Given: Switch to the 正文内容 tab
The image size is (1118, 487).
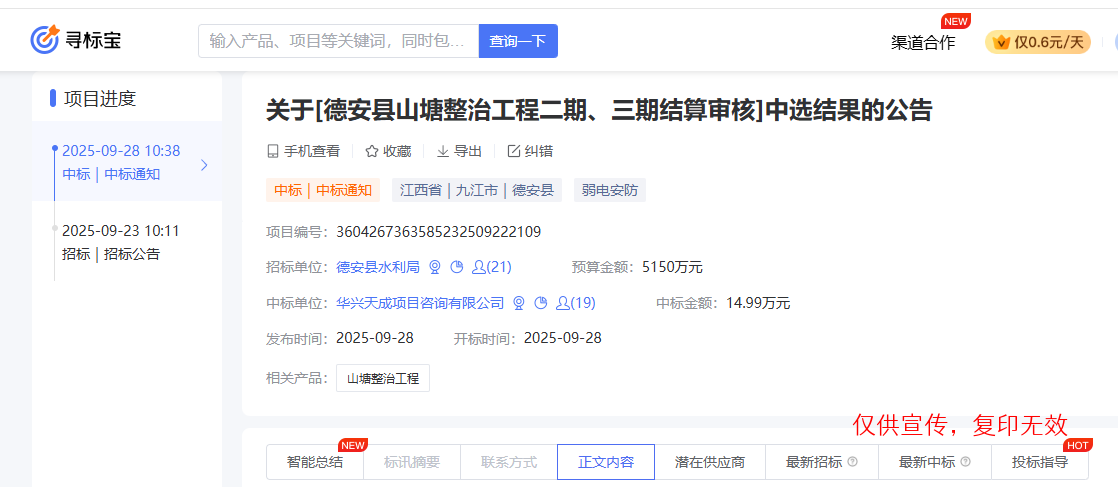Looking at the screenshot, I should point(605,462).
